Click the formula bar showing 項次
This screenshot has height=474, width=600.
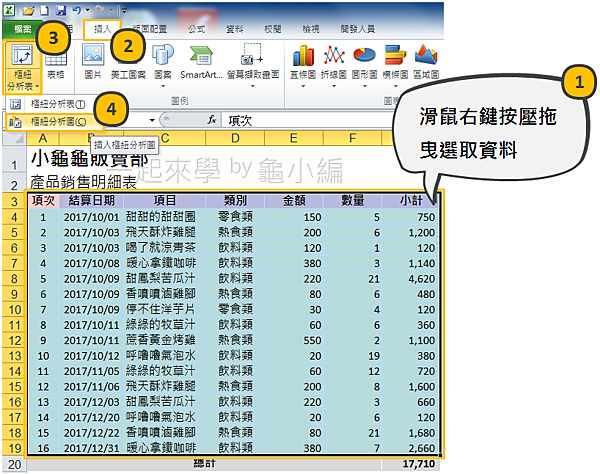tap(306, 121)
